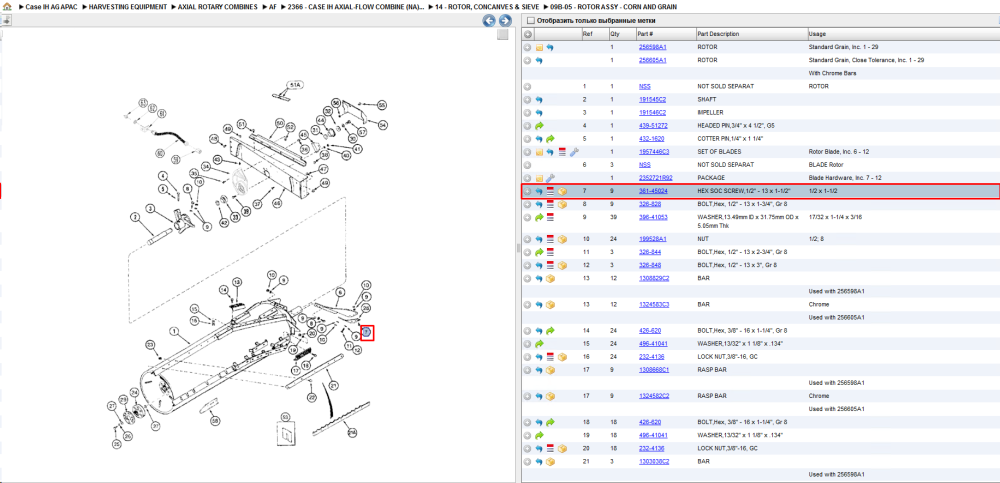Image resolution: width=1000 pixels, height=483 pixels.
Task: Click green arrow icon in 396-41053 WASHER row
Action: [539, 217]
